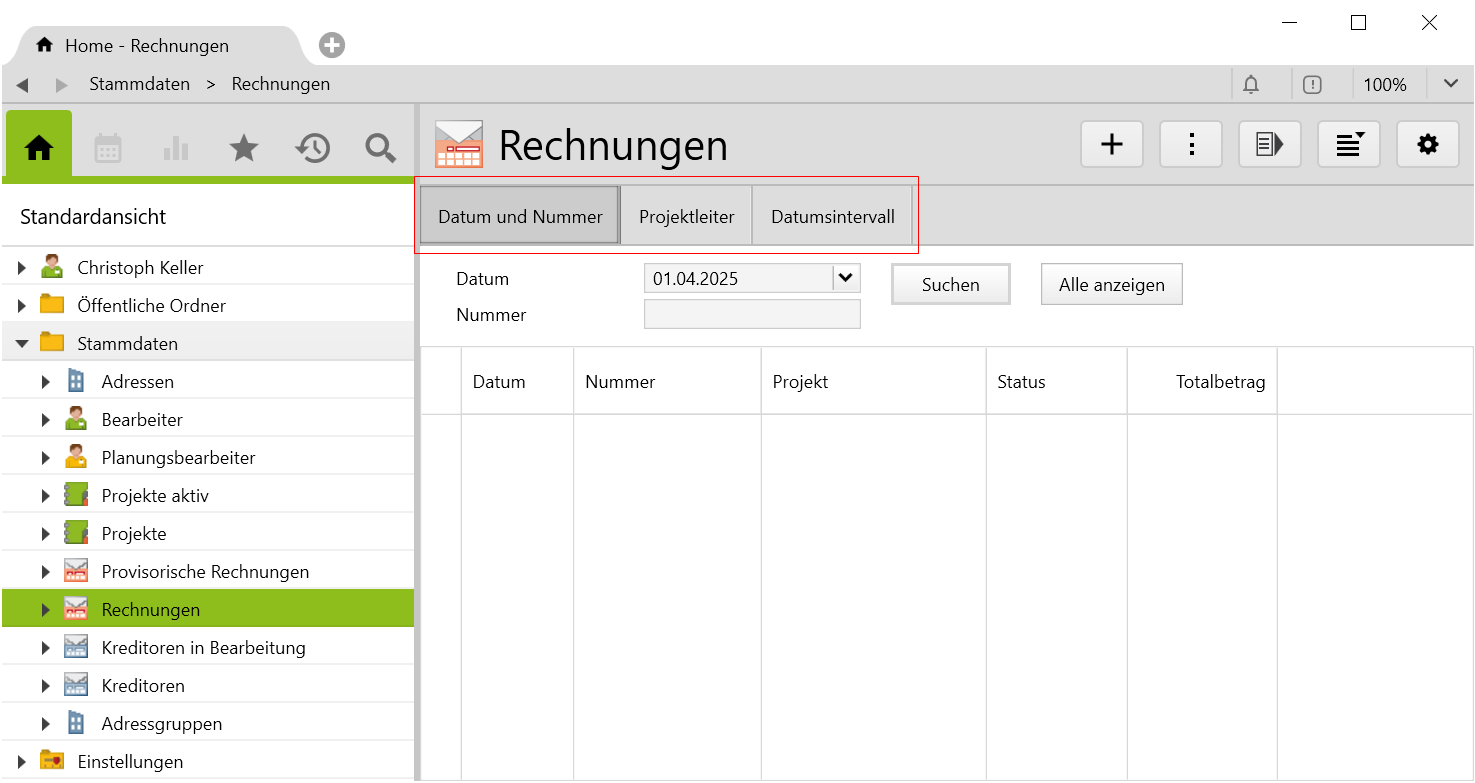Switch to the Datumsintervall tab
This screenshot has height=783, width=1475.
[832, 217]
